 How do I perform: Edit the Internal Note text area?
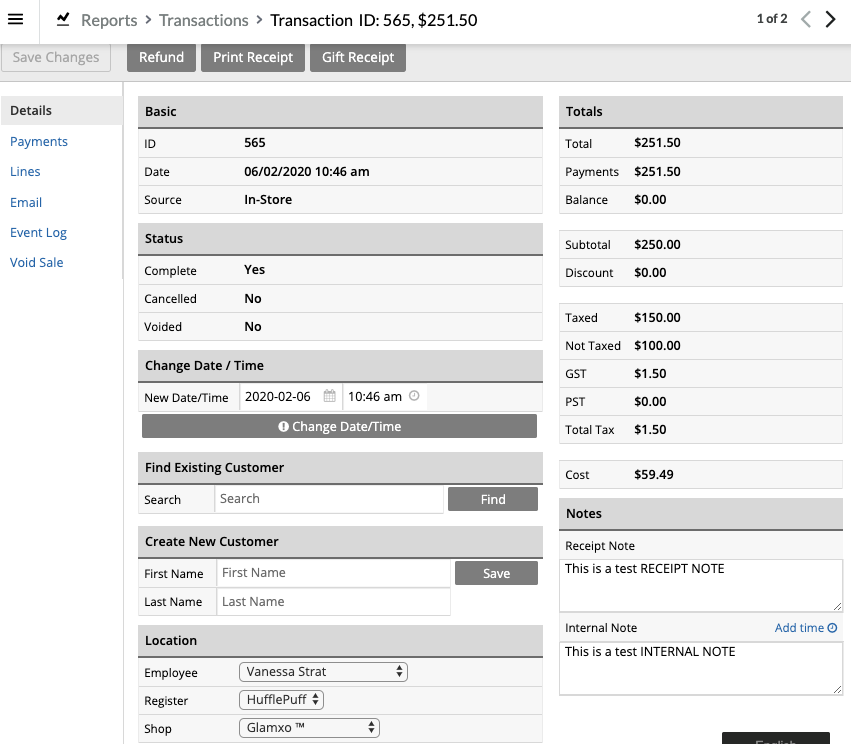(701, 669)
